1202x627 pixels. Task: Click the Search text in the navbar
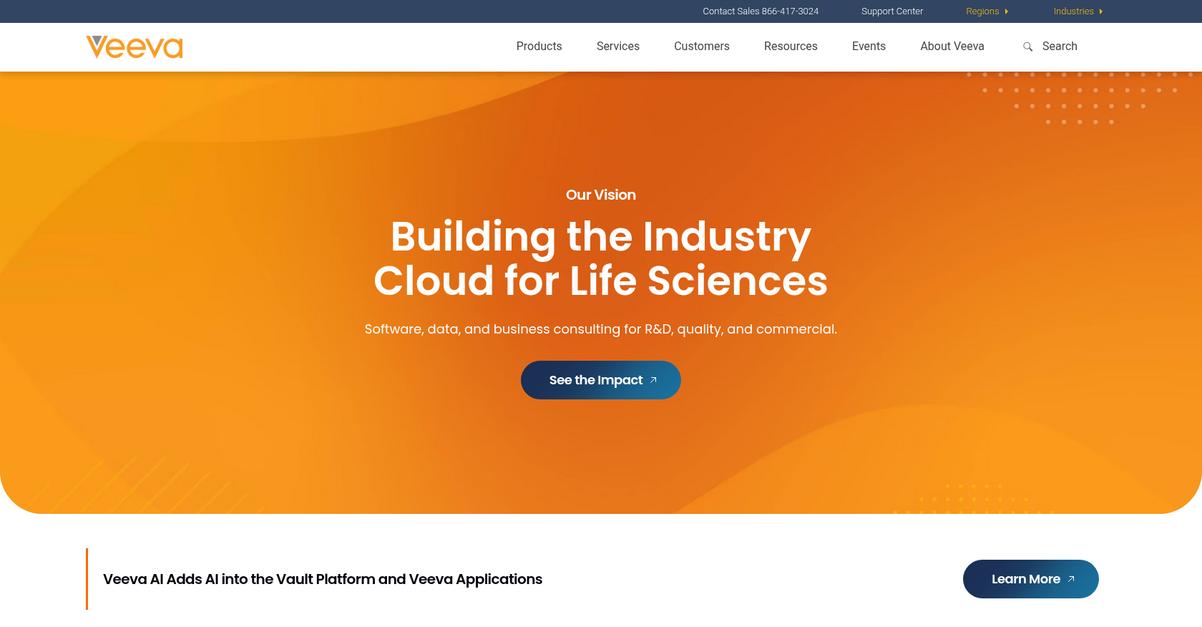(1060, 46)
